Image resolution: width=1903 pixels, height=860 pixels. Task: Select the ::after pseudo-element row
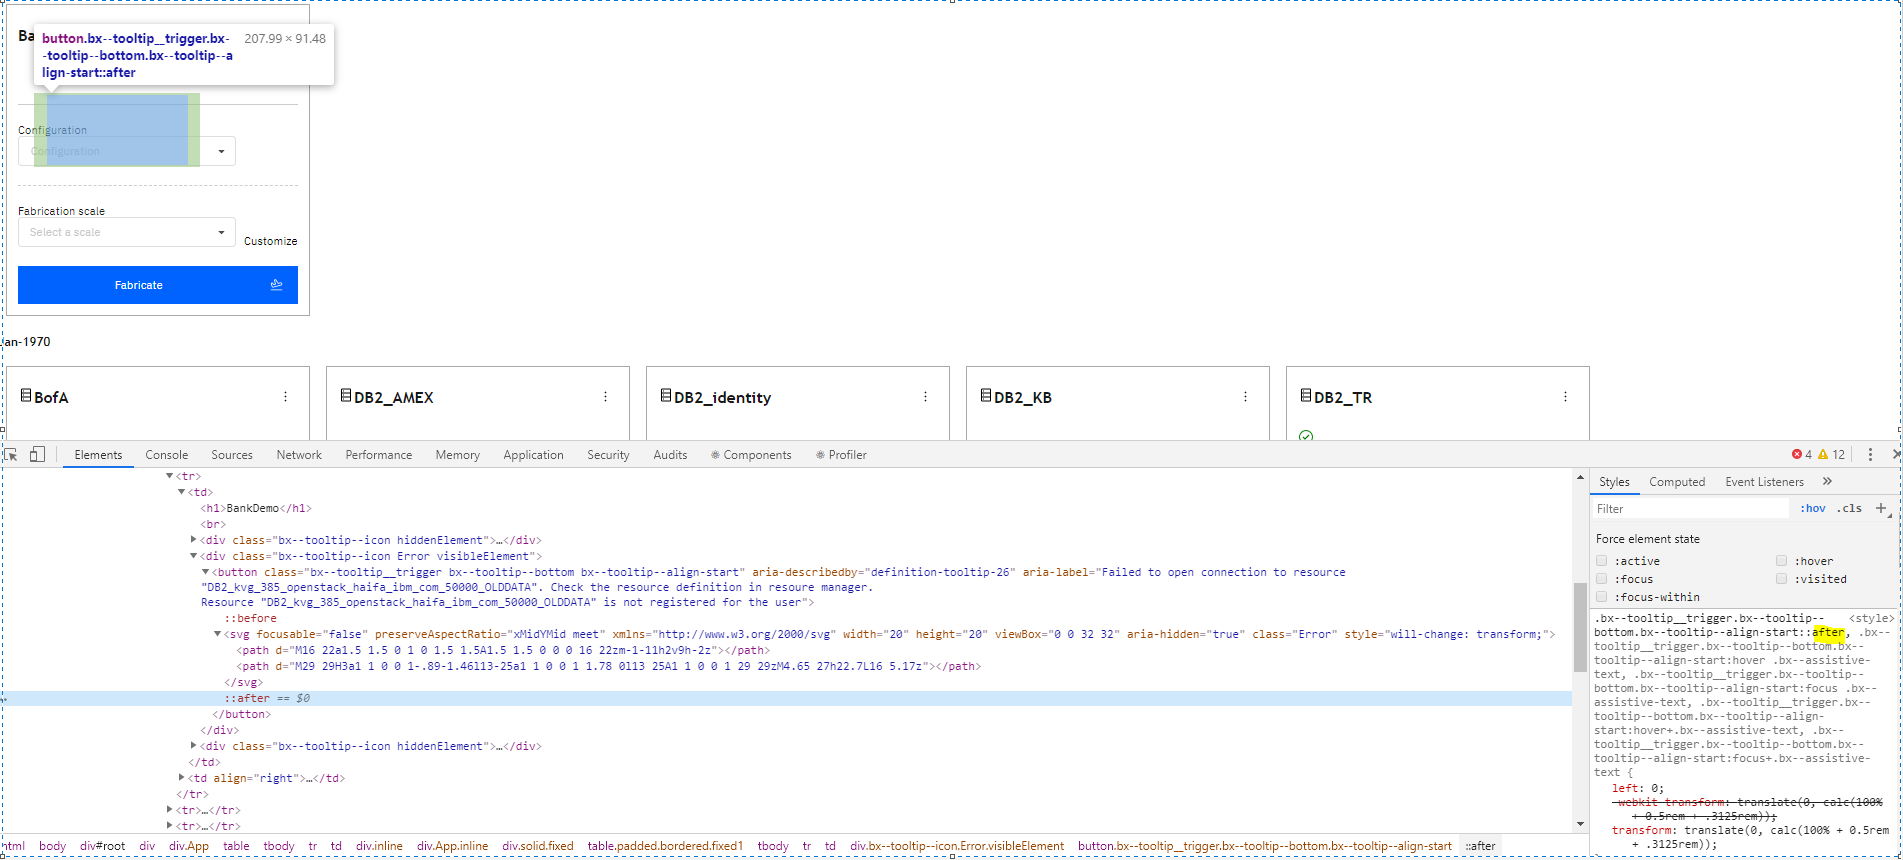click(x=785, y=698)
